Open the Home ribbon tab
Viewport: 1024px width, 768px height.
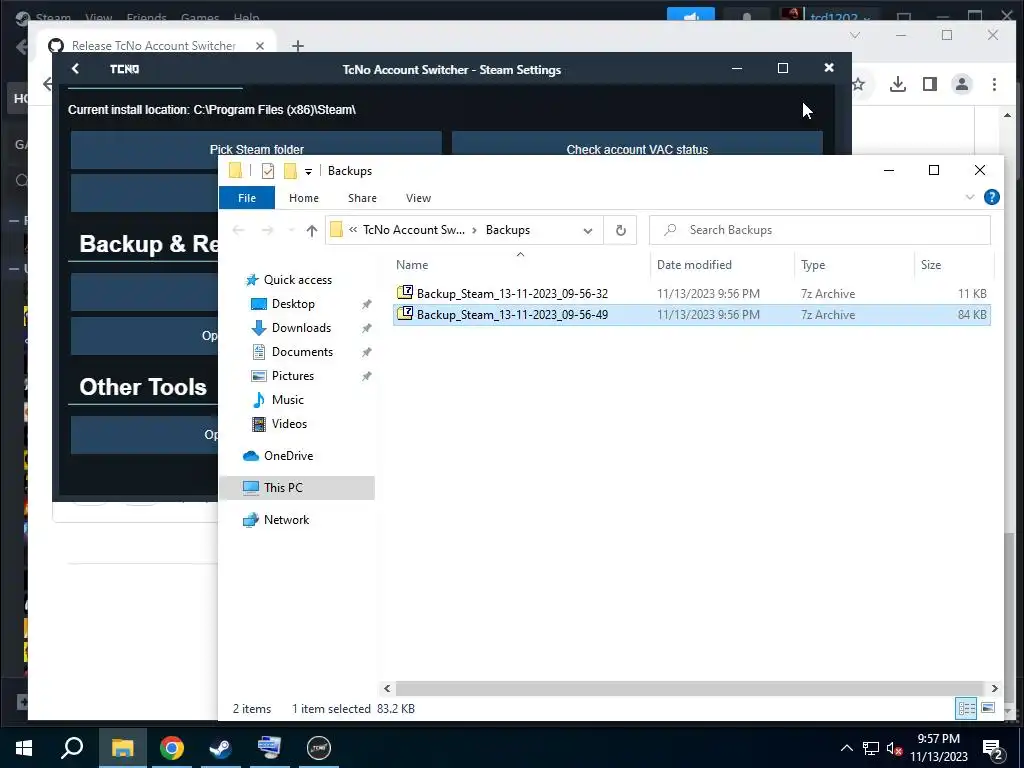[x=304, y=198]
